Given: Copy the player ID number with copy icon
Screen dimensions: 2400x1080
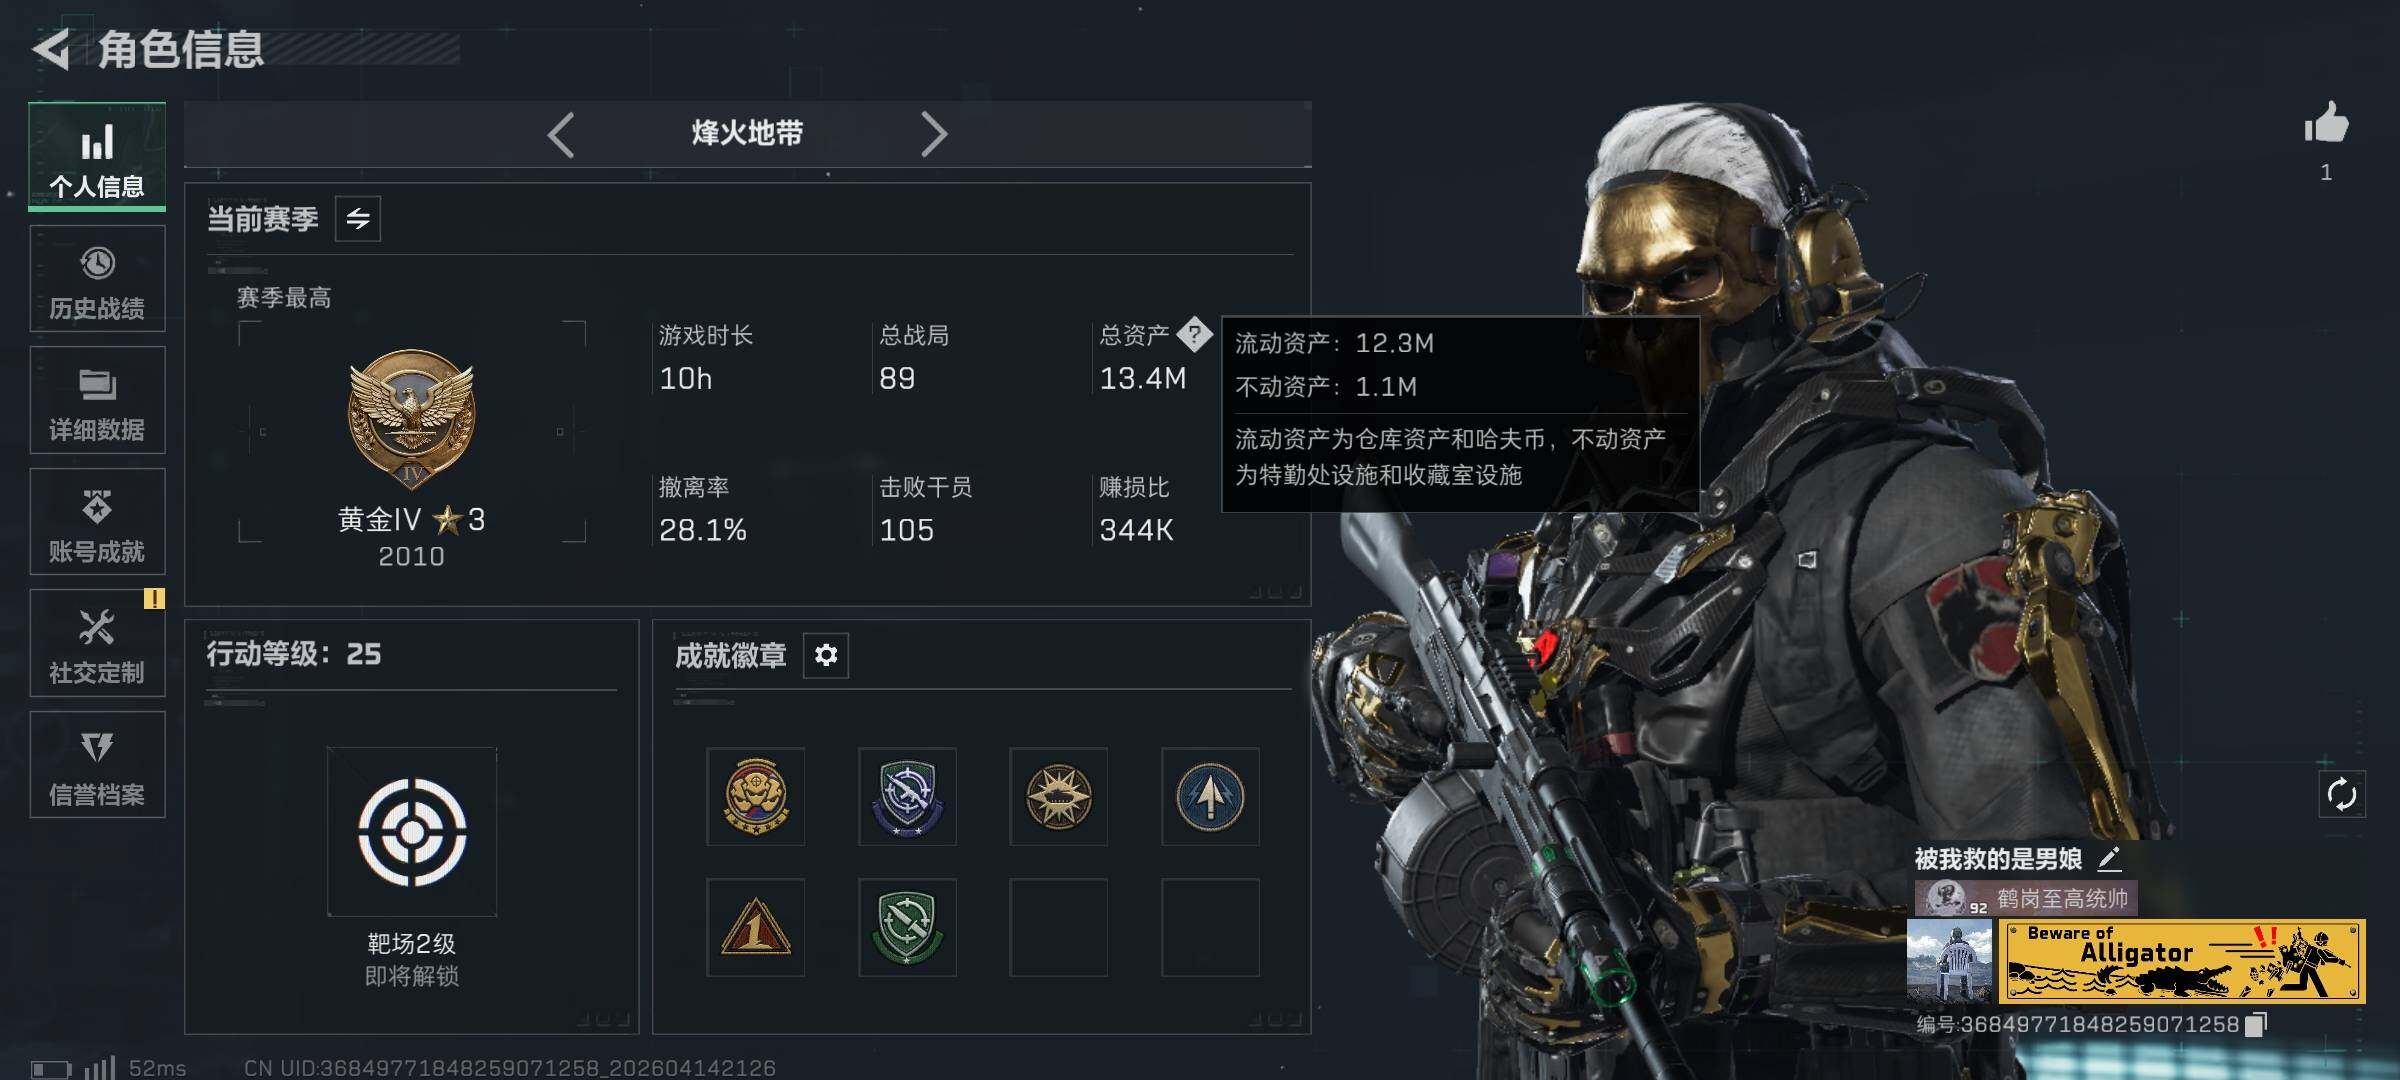Looking at the screenshot, I should click(x=2256, y=1024).
